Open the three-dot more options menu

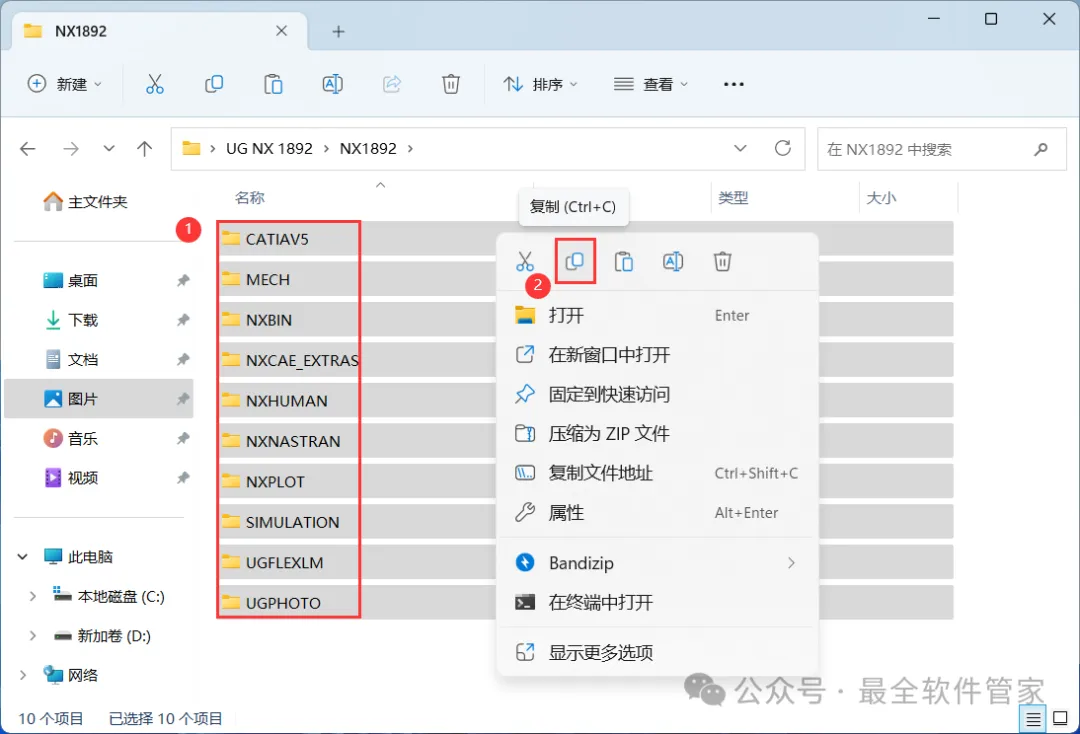coord(734,84)
